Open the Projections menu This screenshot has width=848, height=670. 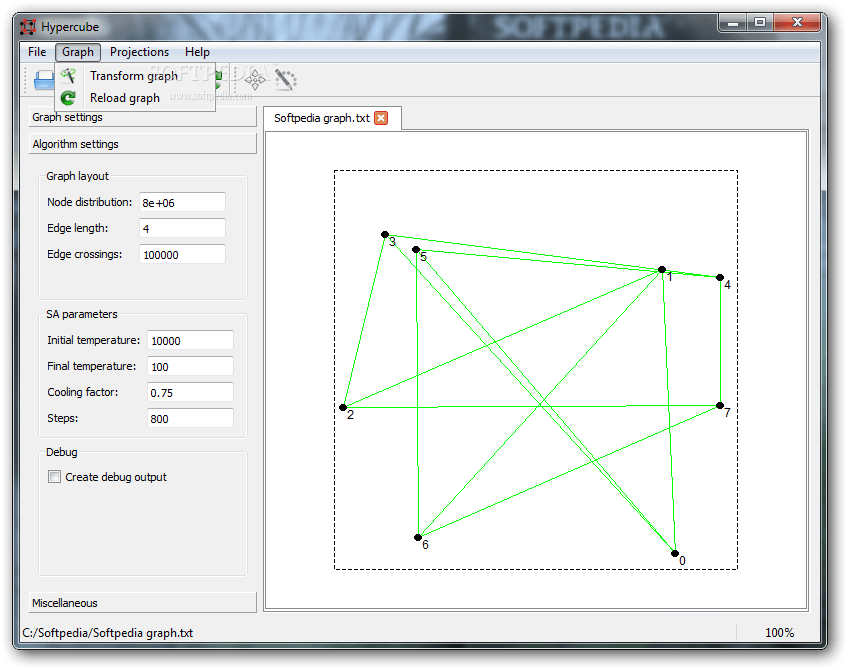coord(140,52)
